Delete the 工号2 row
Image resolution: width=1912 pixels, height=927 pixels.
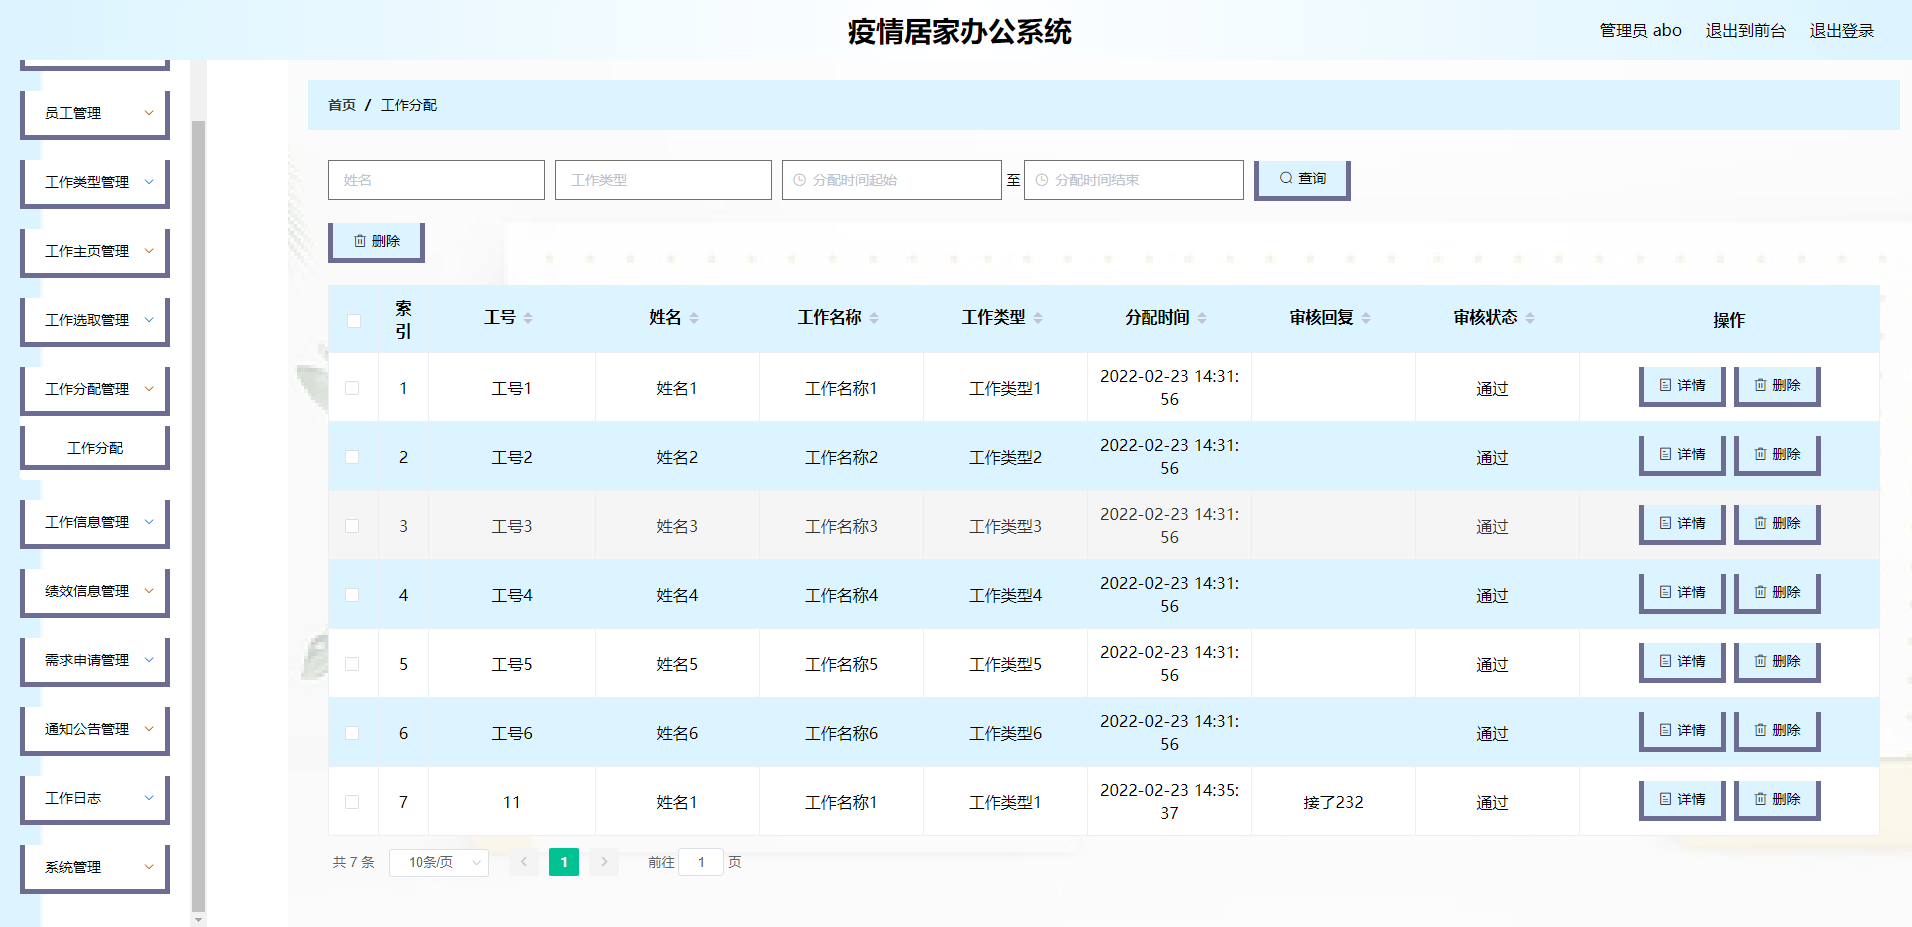pos(1777,455)
